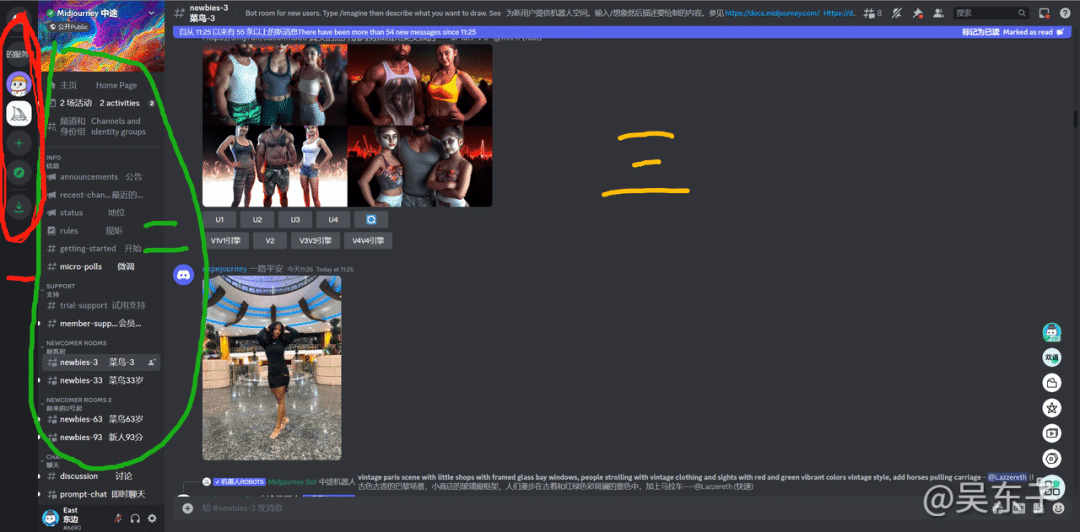Open Channels and identity groups
1080x532 pixels.
[x=101, y=126]
